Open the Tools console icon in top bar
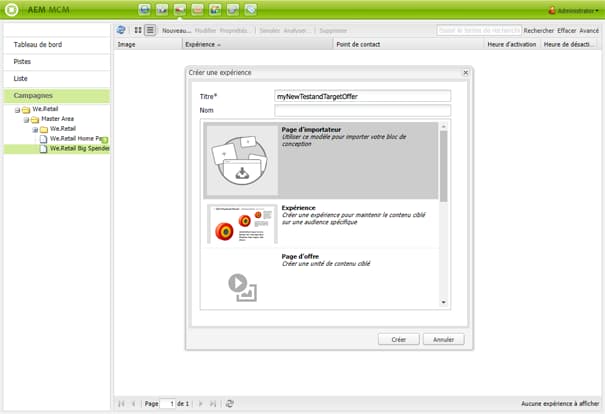This screenshot has width=605, height=414. tap(233, 9)
